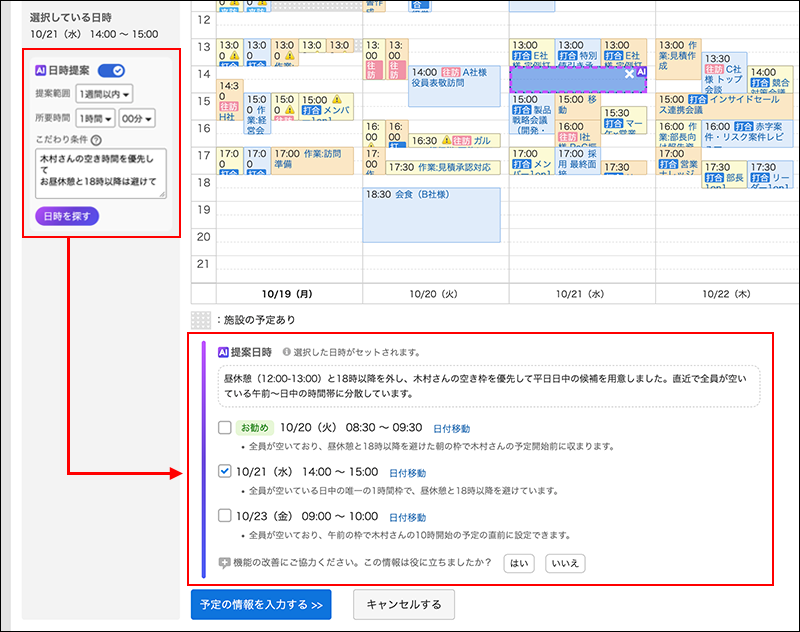This screenshot has height=632, width=800.
Task: Open the 13:00 特別 meeting on Wednesday
Action: point(578,52)
